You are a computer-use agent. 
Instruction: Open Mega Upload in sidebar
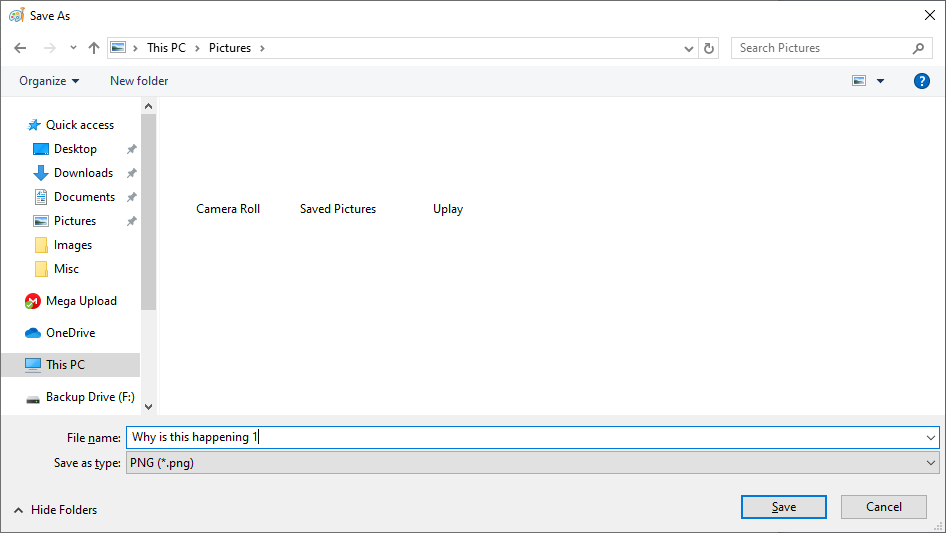click(80, 301)
